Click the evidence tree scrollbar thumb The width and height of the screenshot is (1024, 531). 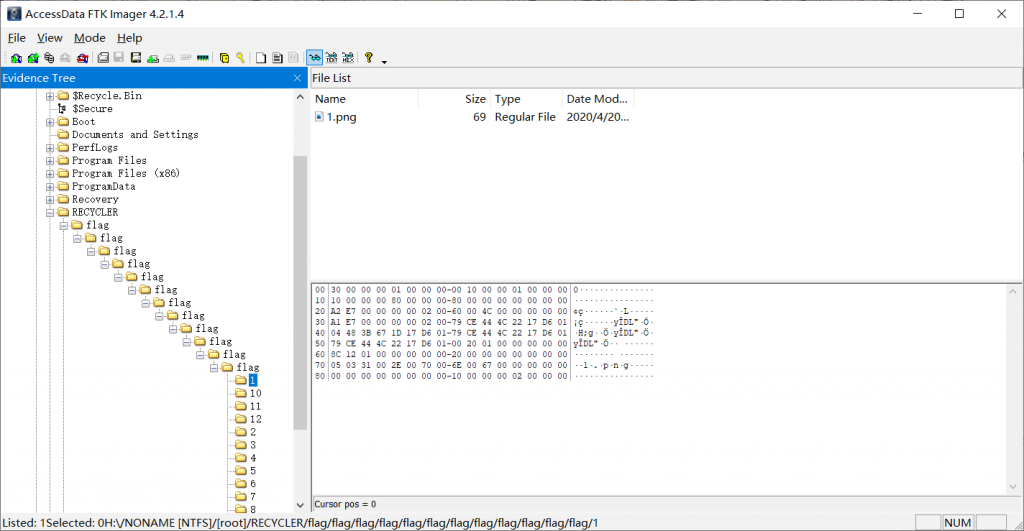click(300, 293)
